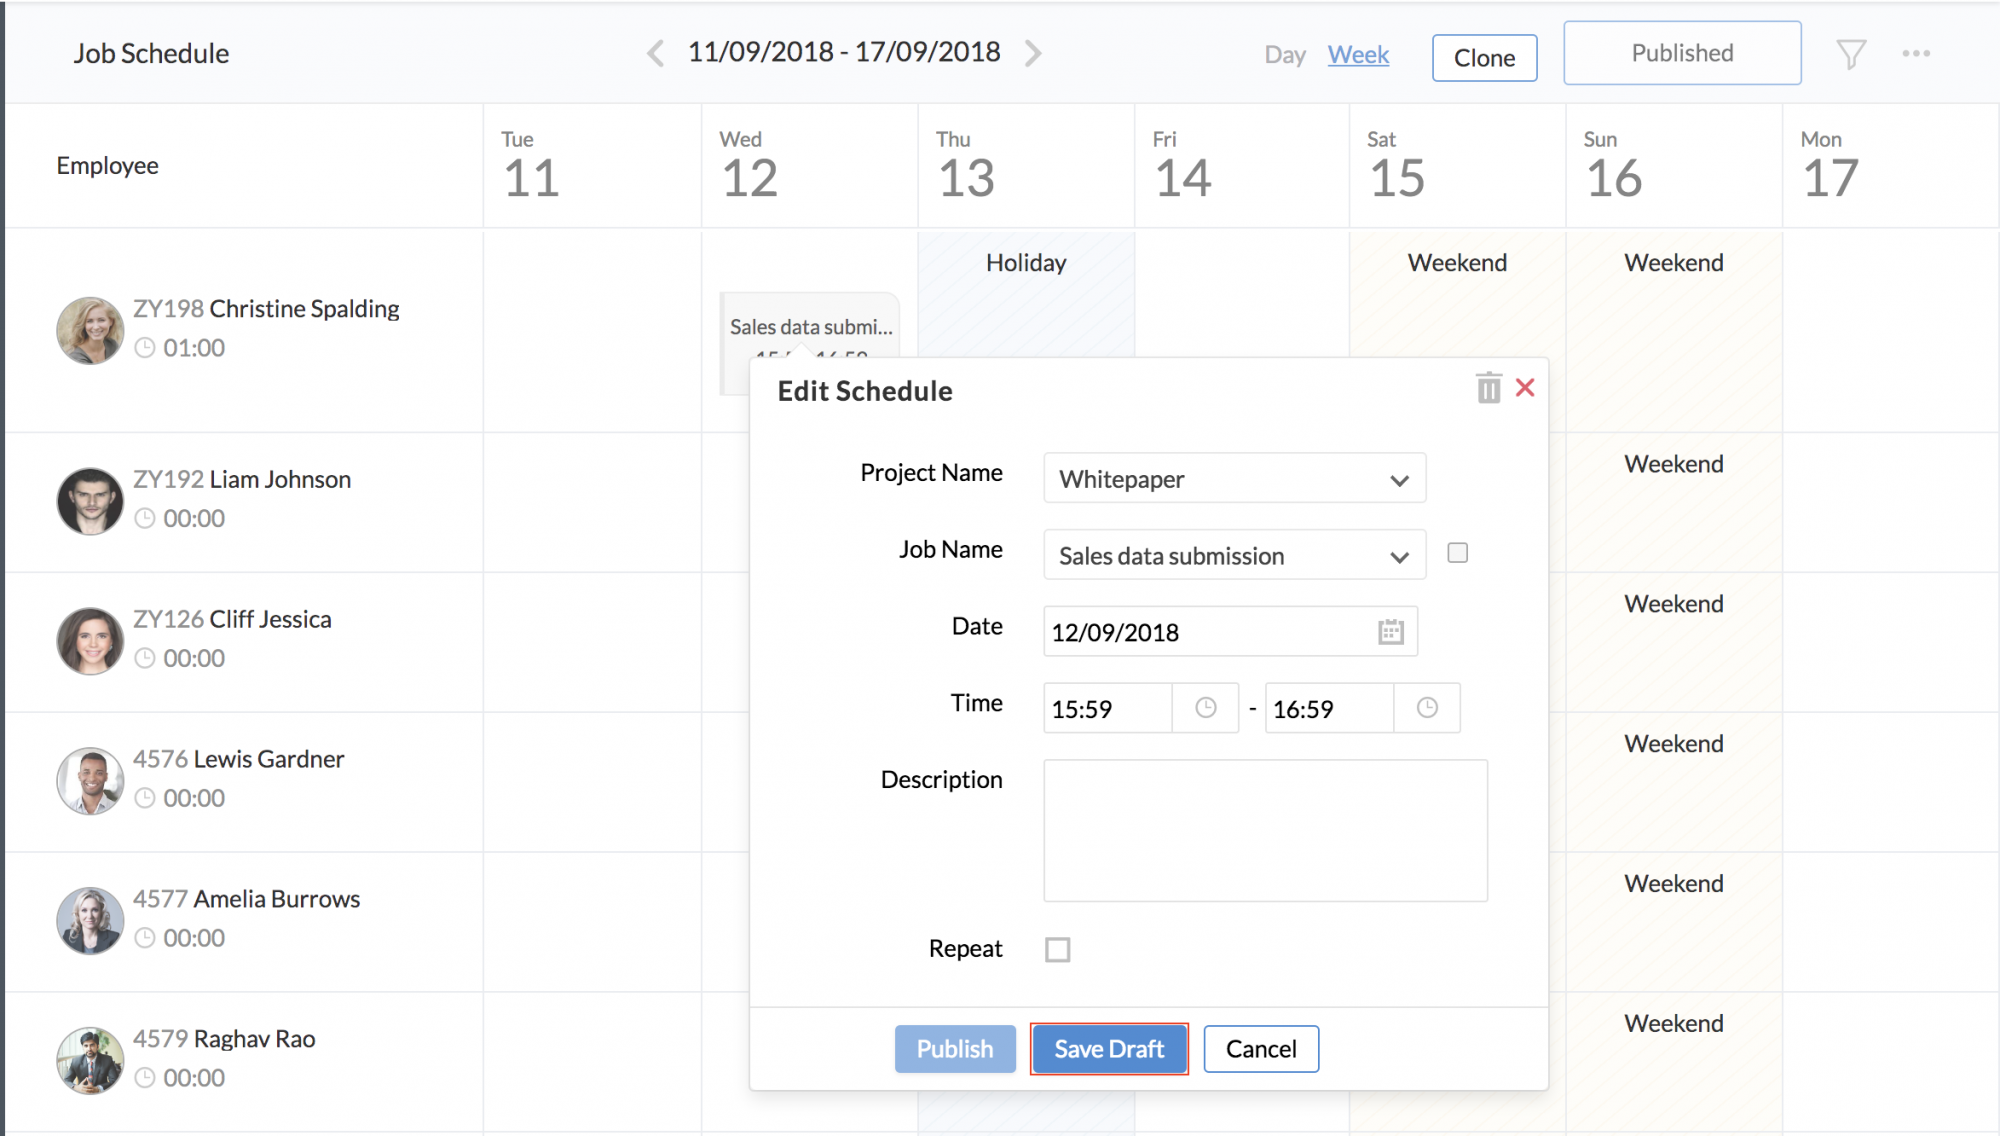Close the Edit Schedule dialog with red X

1525,388
